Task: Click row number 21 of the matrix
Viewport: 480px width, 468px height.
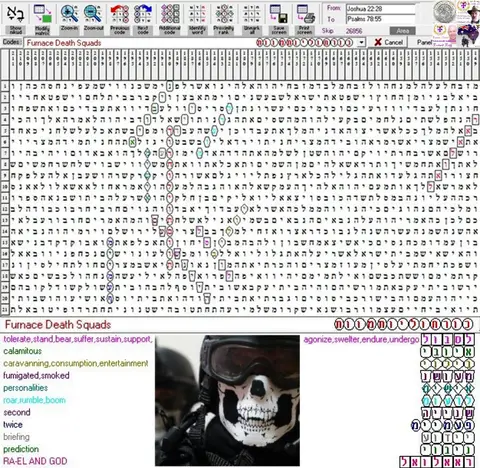Action: coord(5,309)
